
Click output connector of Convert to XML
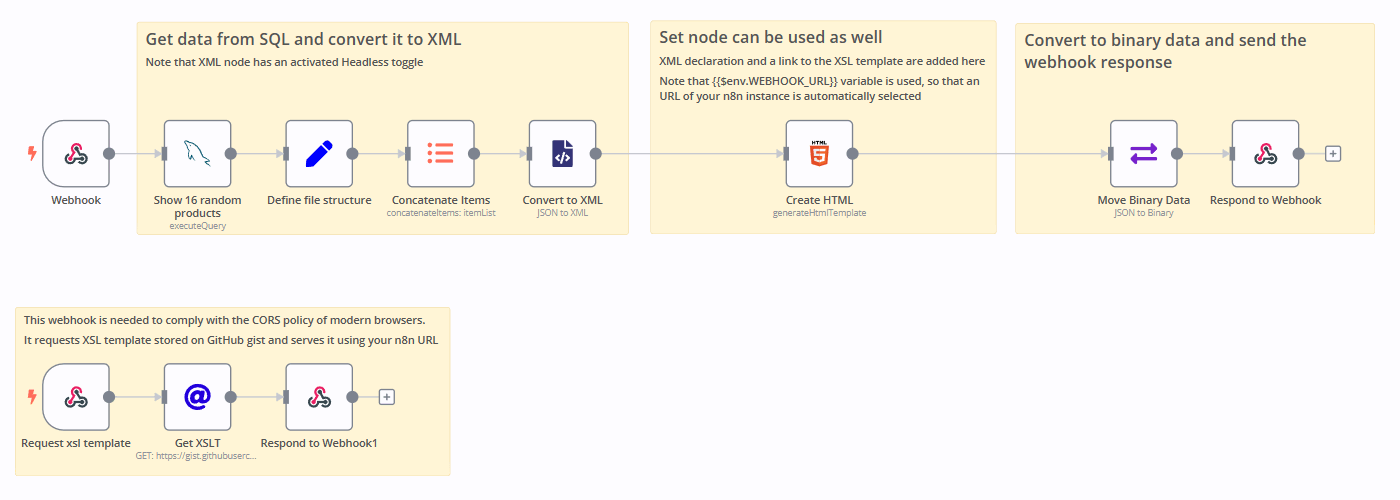pyautogui.click(x=596, y=154)
